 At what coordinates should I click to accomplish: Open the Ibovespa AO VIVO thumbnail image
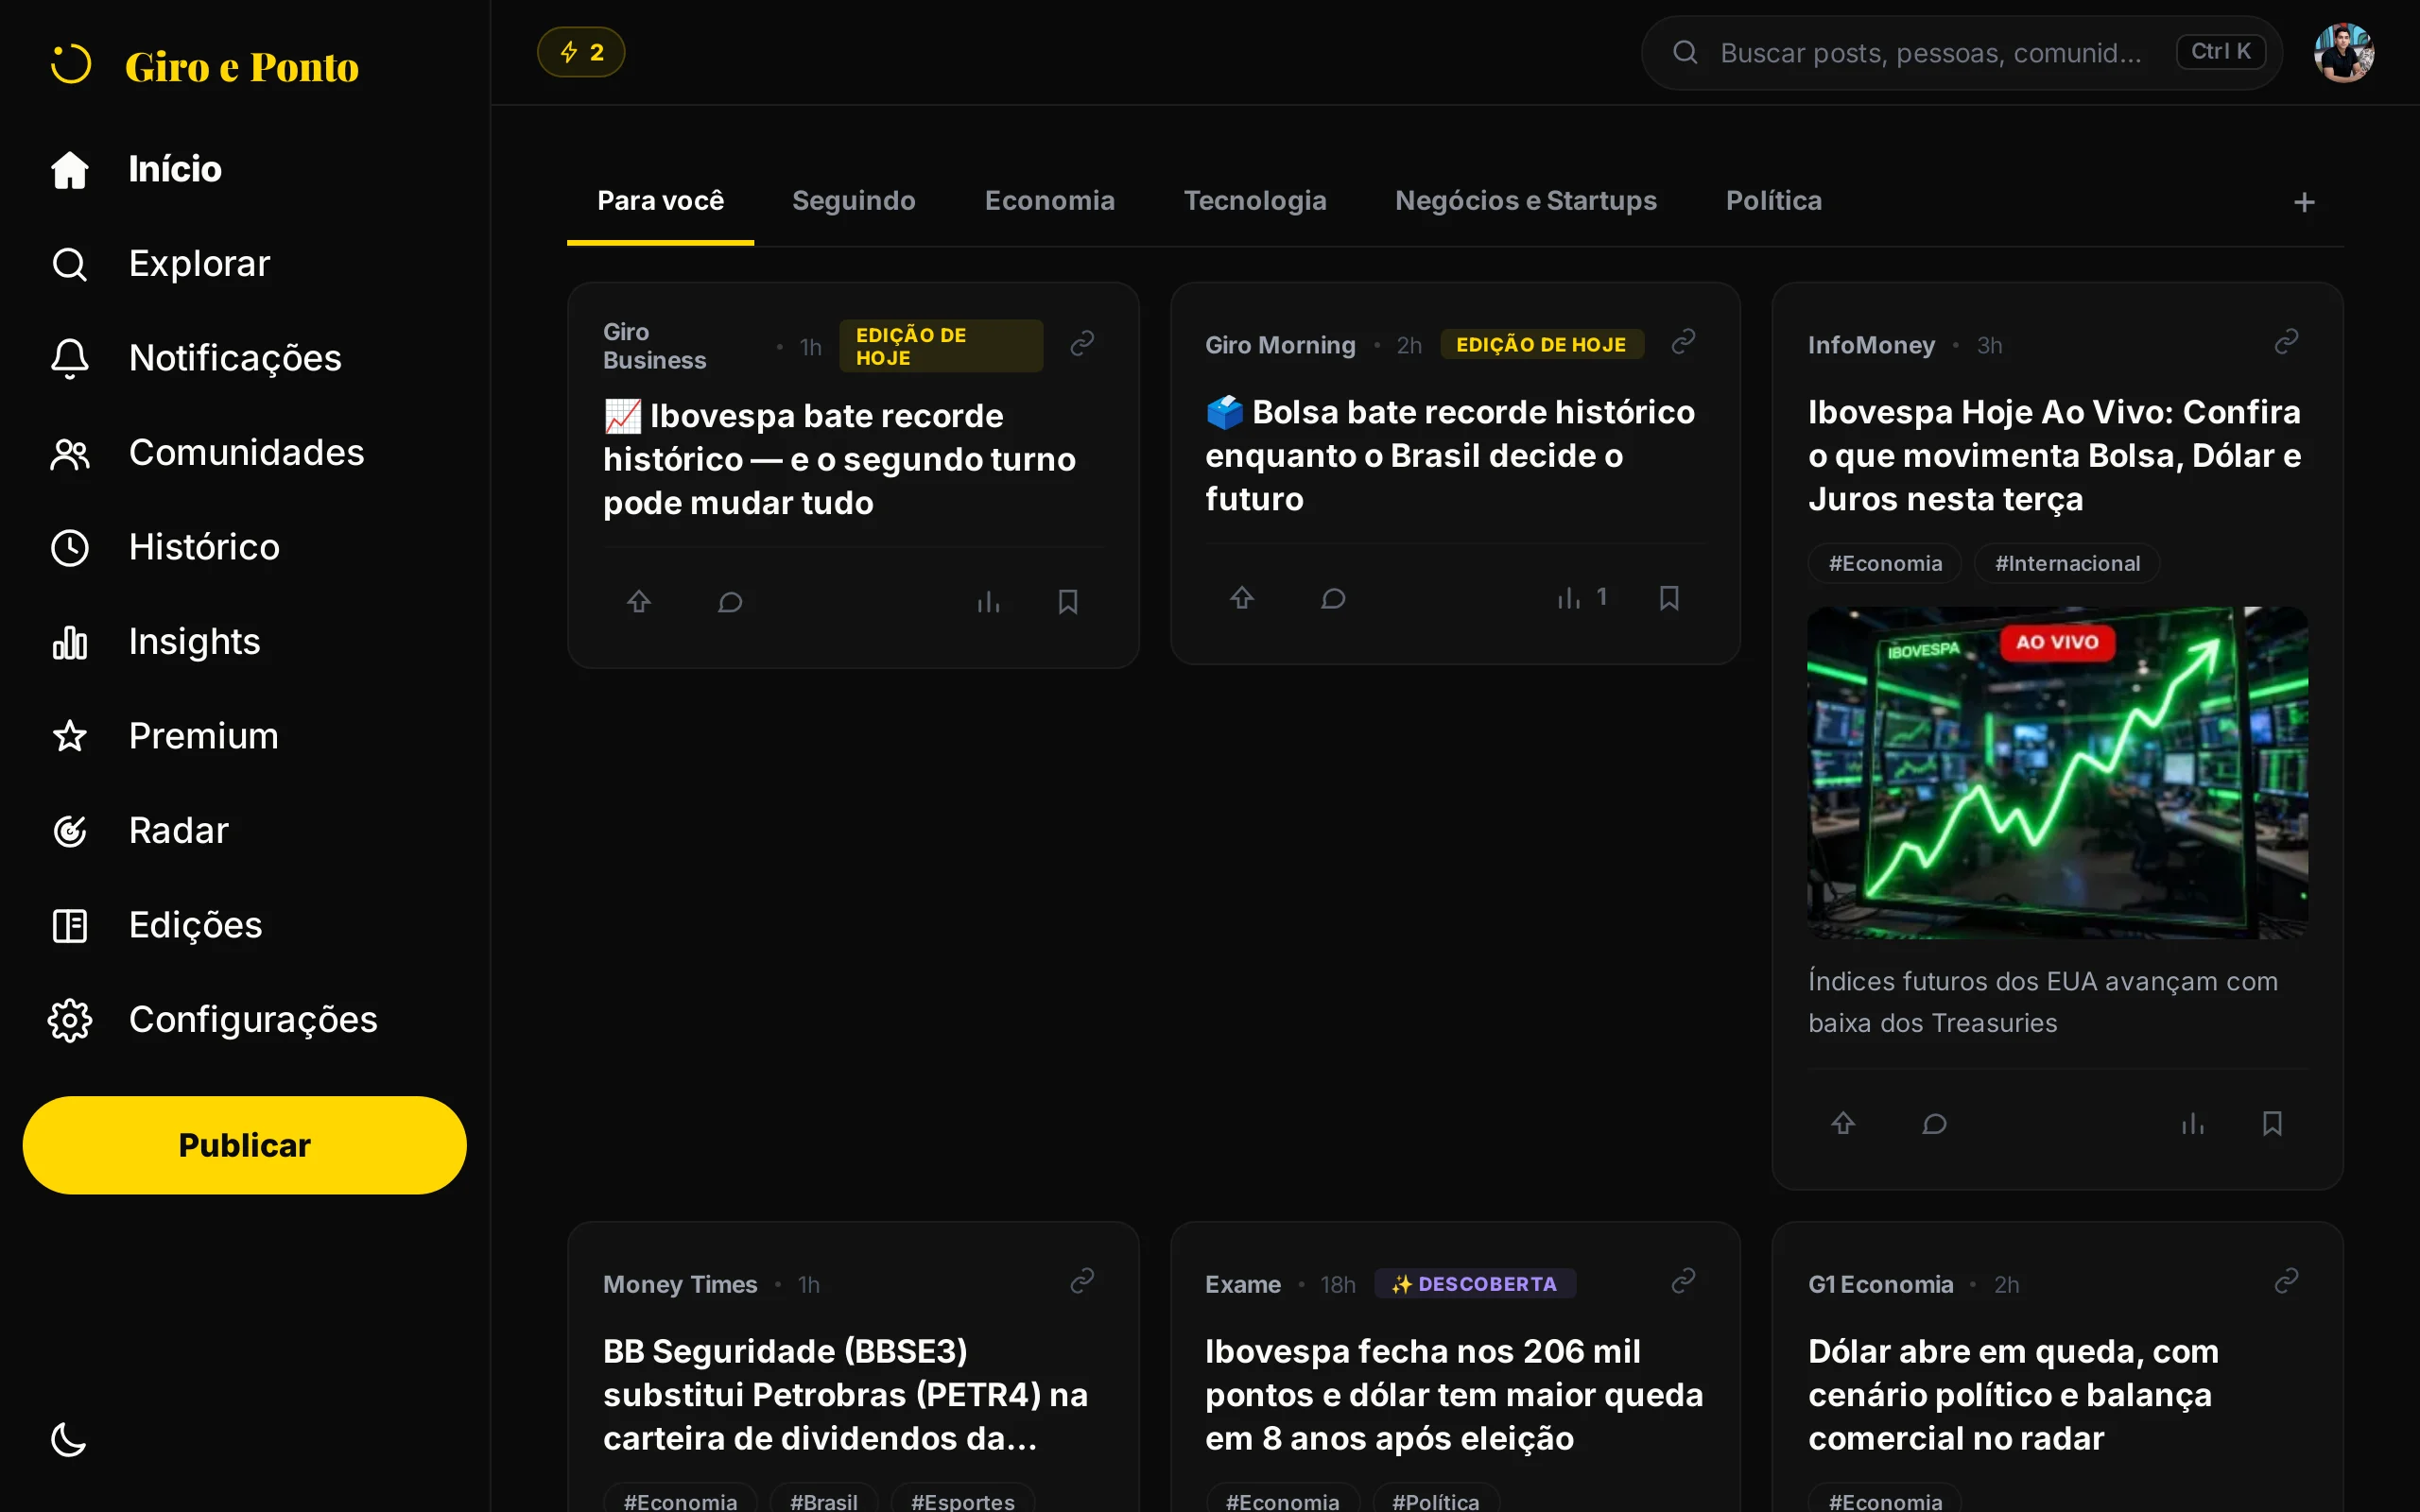click(x=2057, y=772)
